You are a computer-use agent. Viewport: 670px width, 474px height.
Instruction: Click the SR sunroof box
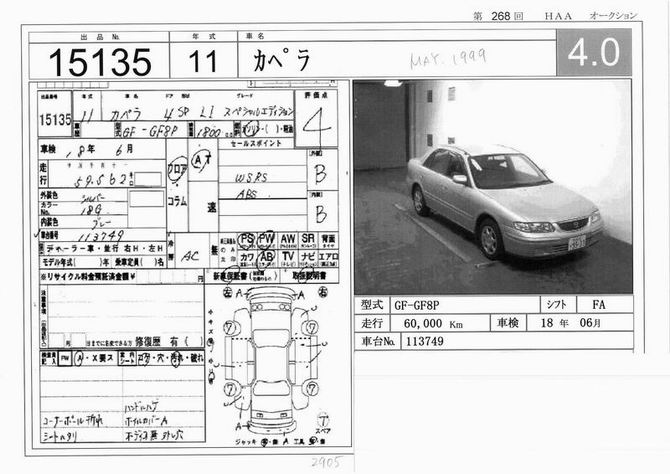point(308,240)
